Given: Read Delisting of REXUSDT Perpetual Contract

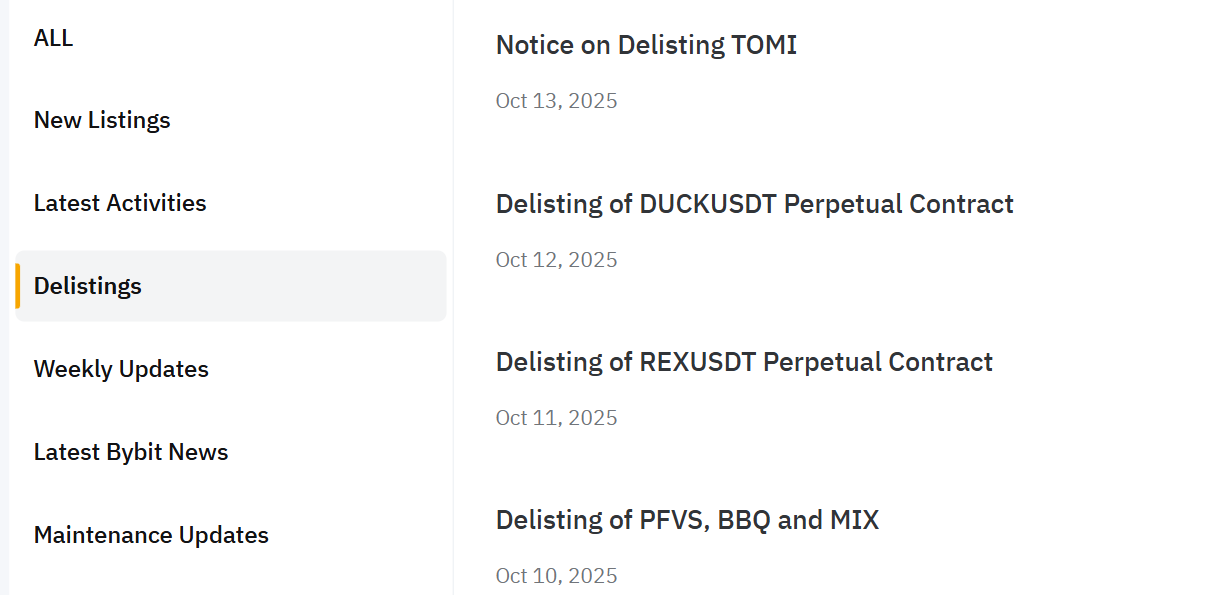Looking at the screenshot, I should click(744, 362).
